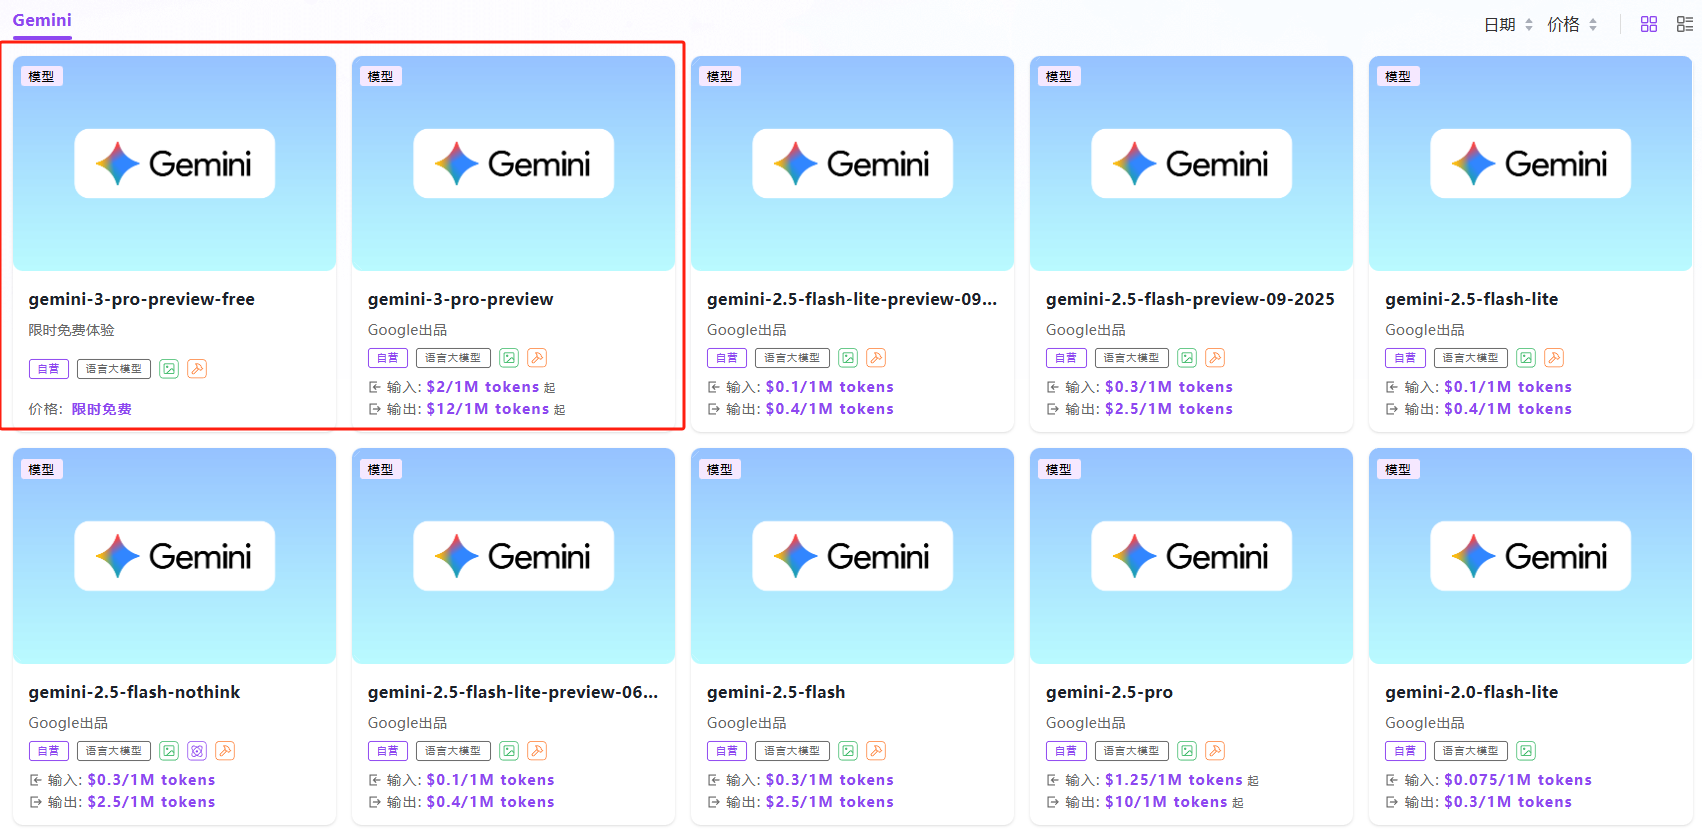Sort models by 日期 using its arrows
Image resolution: width=1702 pixels, height=829 pixels.
coord(1529,25)
